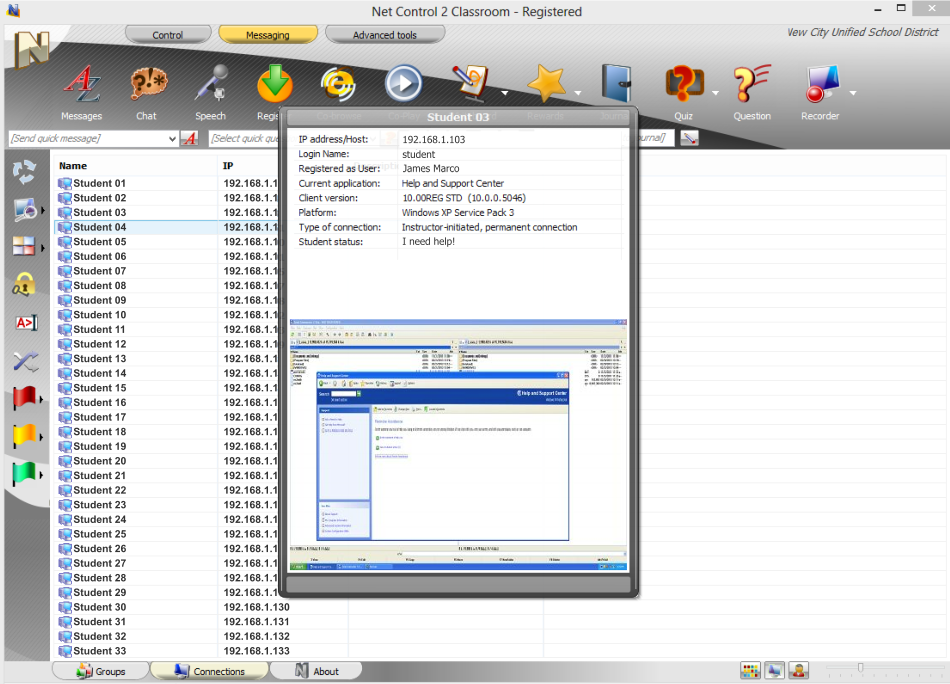
Task: Adjust the bottom-right zoom slider
Action: [x=860, y=668]
